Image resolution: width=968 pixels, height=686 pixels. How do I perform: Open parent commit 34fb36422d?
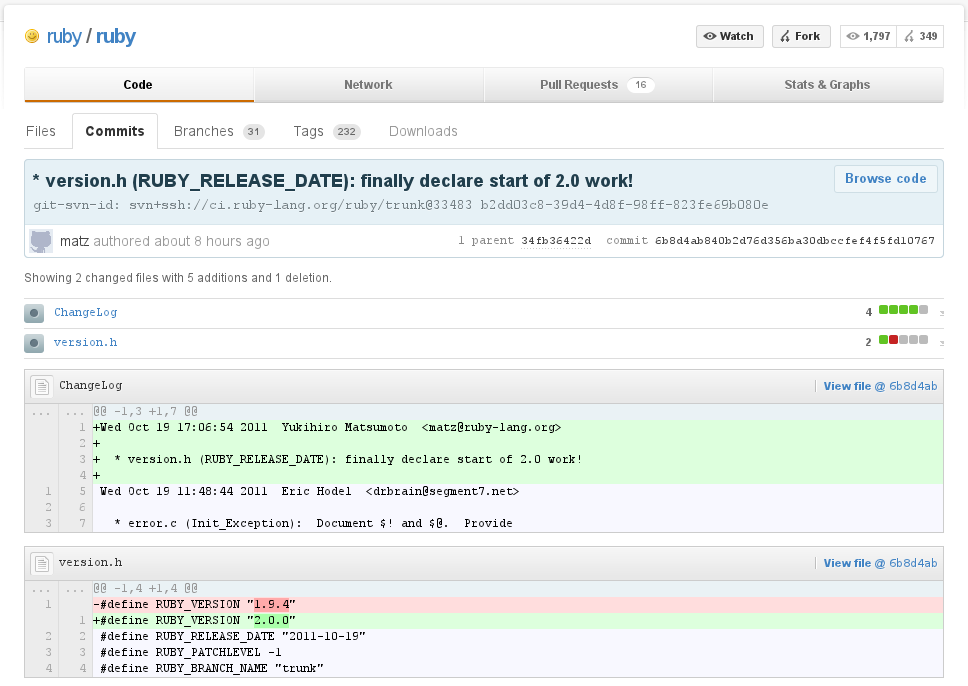[556, 240]
